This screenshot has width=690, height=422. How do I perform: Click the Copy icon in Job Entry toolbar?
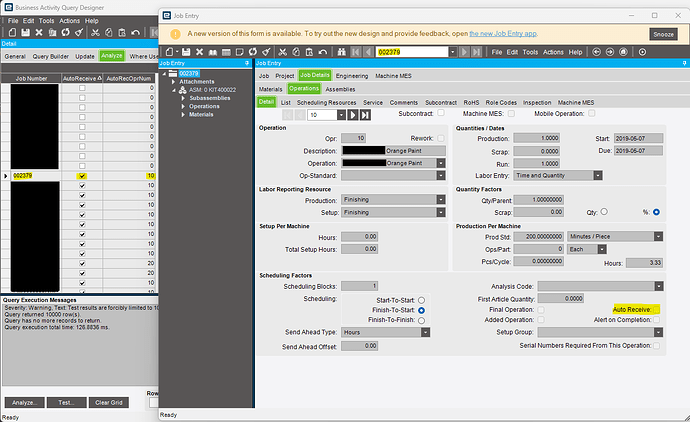296,52
